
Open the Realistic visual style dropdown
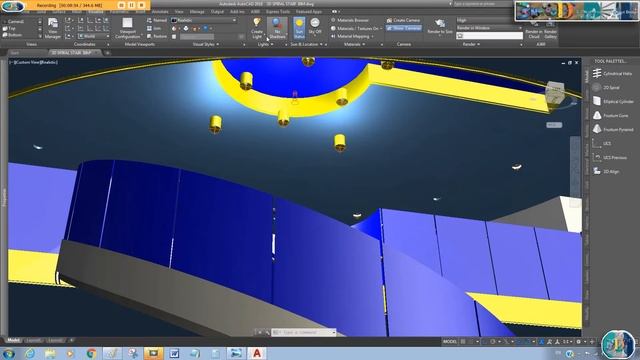[x=204, y=20]
